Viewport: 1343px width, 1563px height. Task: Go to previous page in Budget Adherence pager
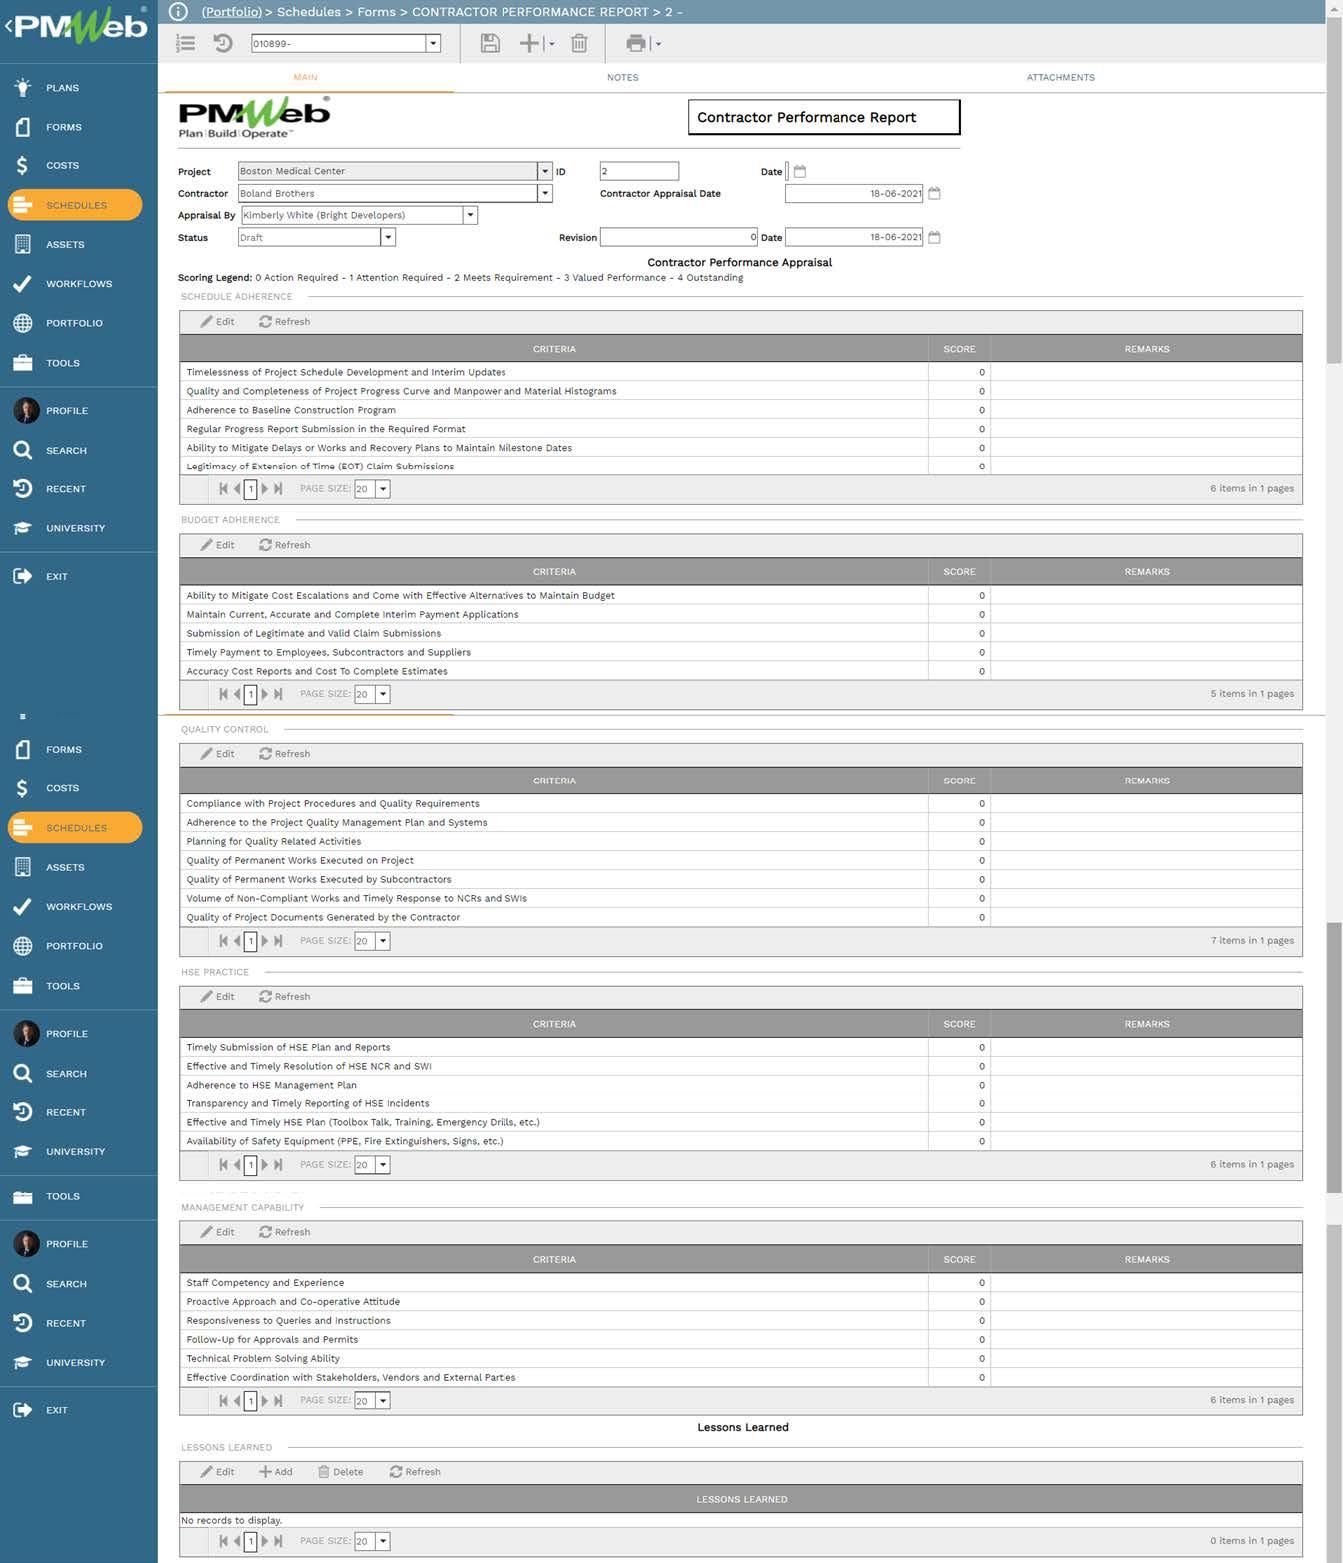(237, 694)
